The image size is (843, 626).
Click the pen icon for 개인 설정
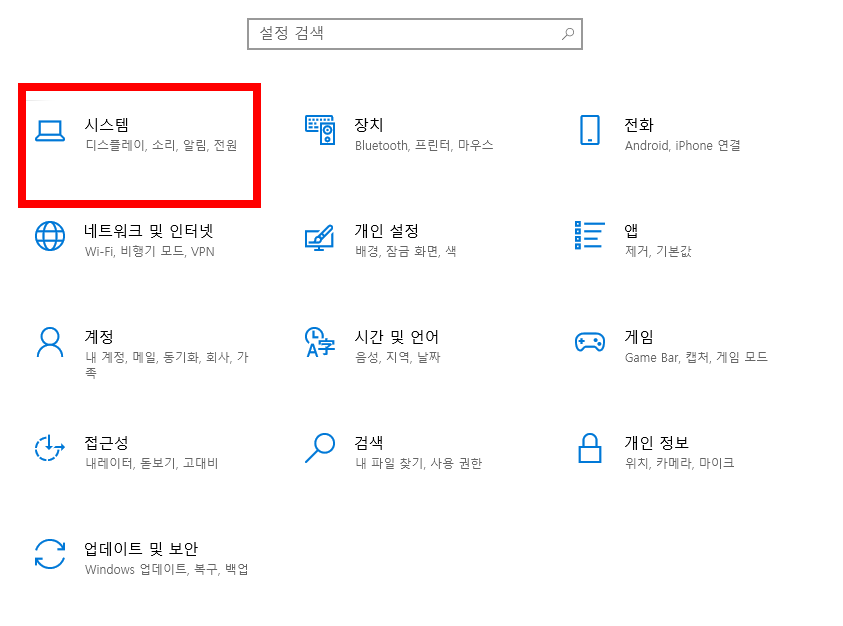320,237
